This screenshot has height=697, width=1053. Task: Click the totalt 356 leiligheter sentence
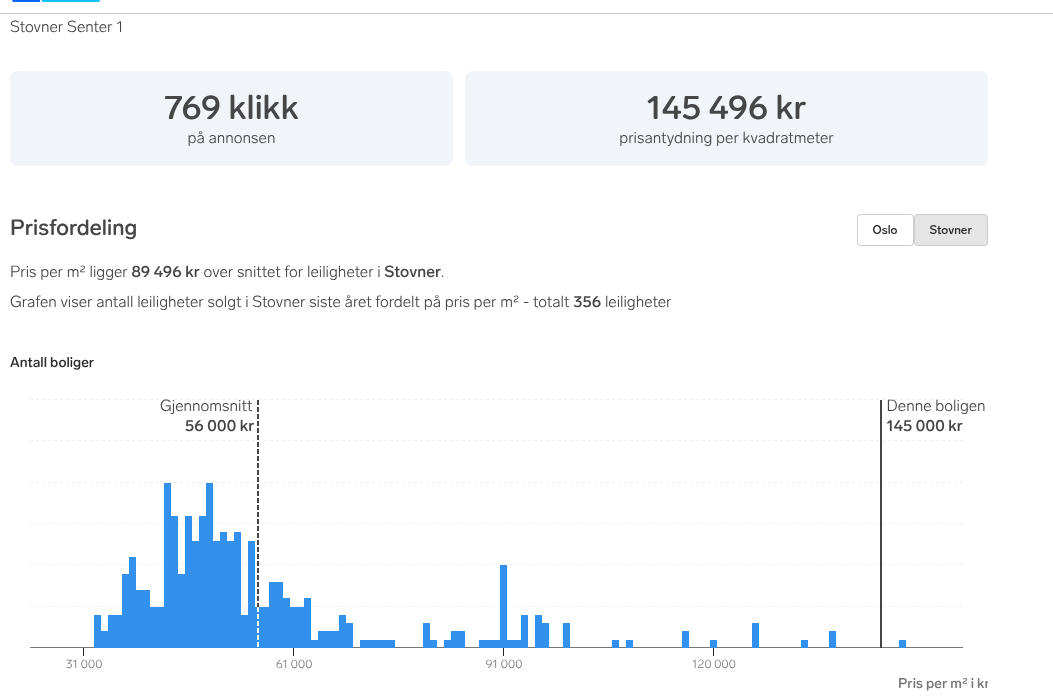pyautogui.click(x=340, y=302)
